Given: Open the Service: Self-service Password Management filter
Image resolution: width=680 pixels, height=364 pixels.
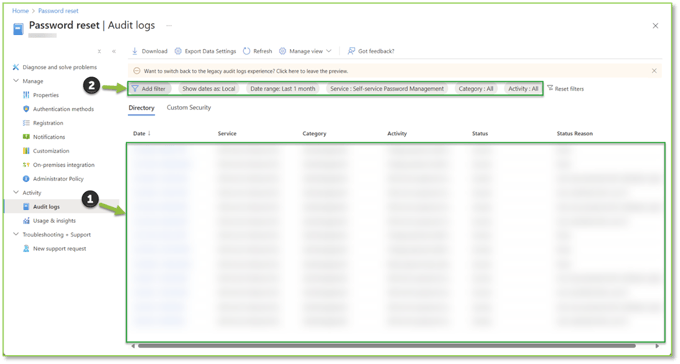Looking at the screenshot, I should [387, 89].
